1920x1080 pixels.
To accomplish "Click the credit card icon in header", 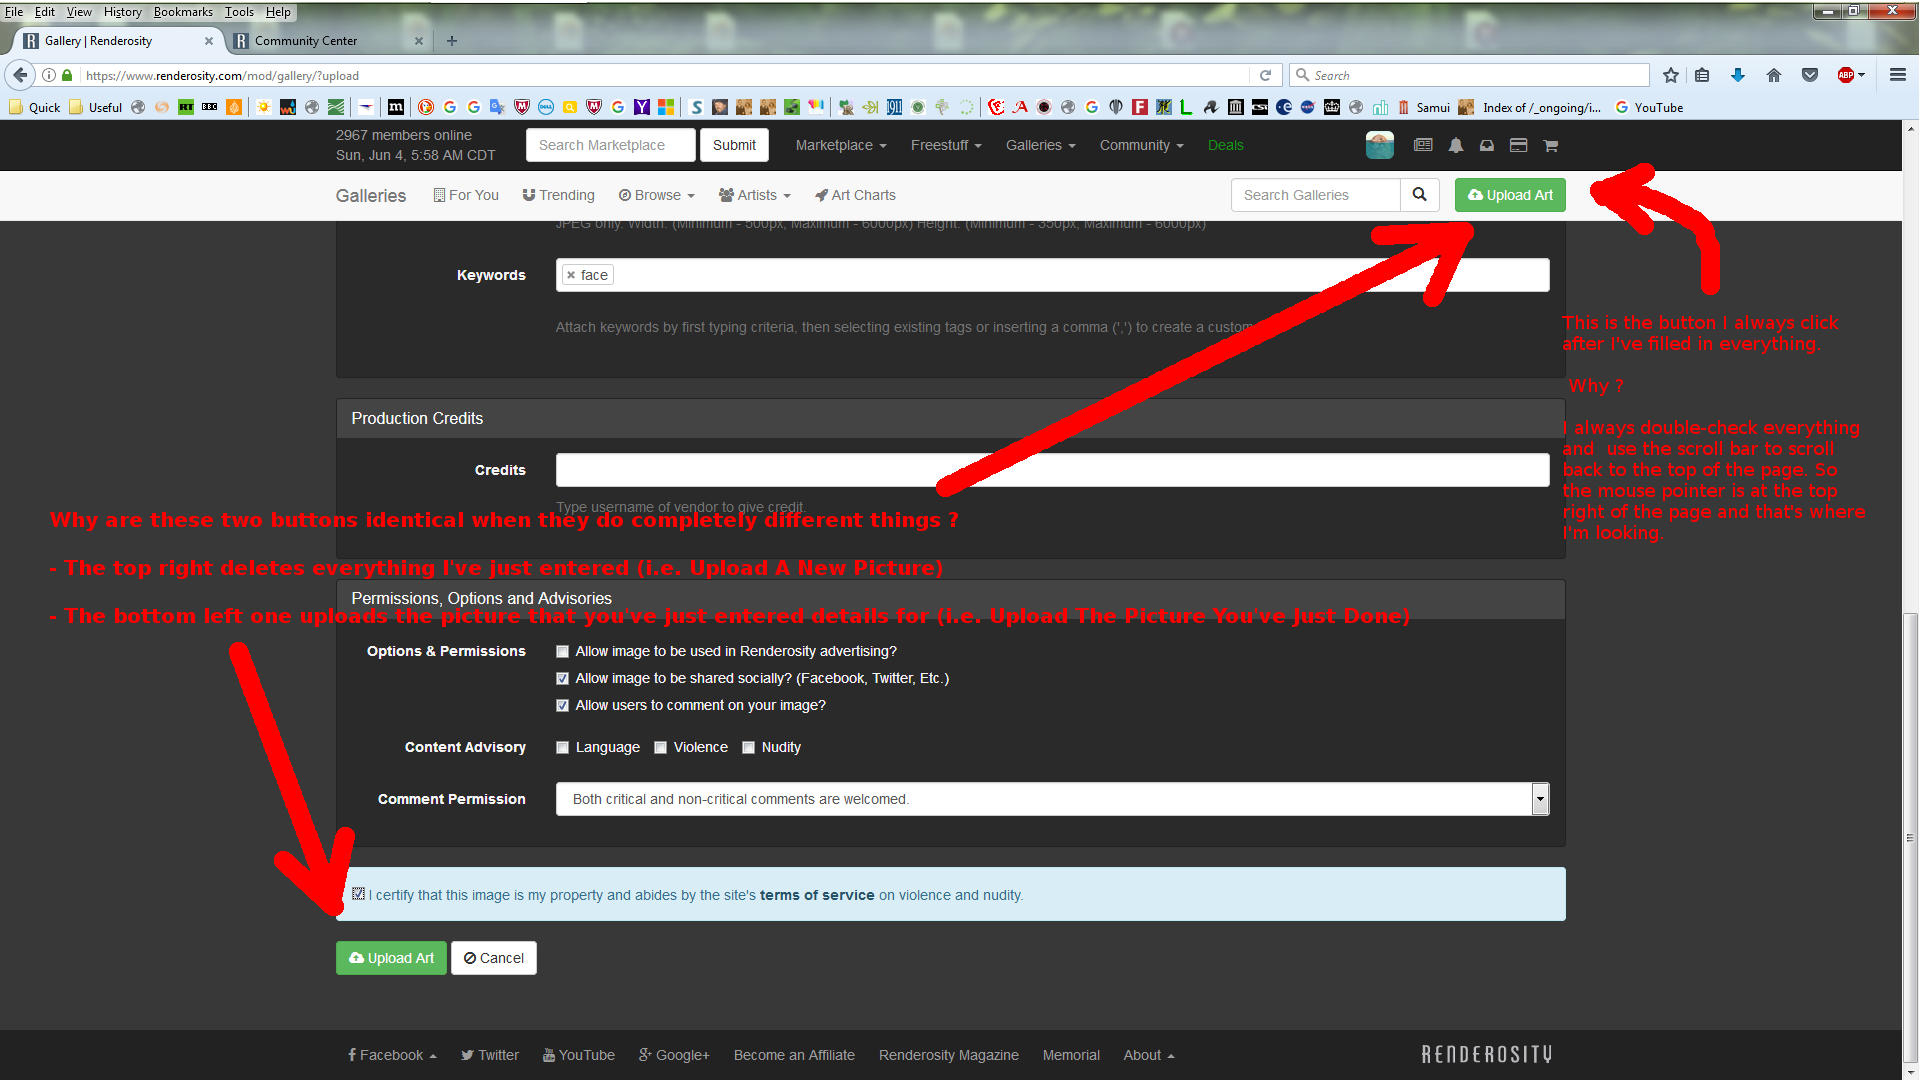I will click(x=1518, y=146).
